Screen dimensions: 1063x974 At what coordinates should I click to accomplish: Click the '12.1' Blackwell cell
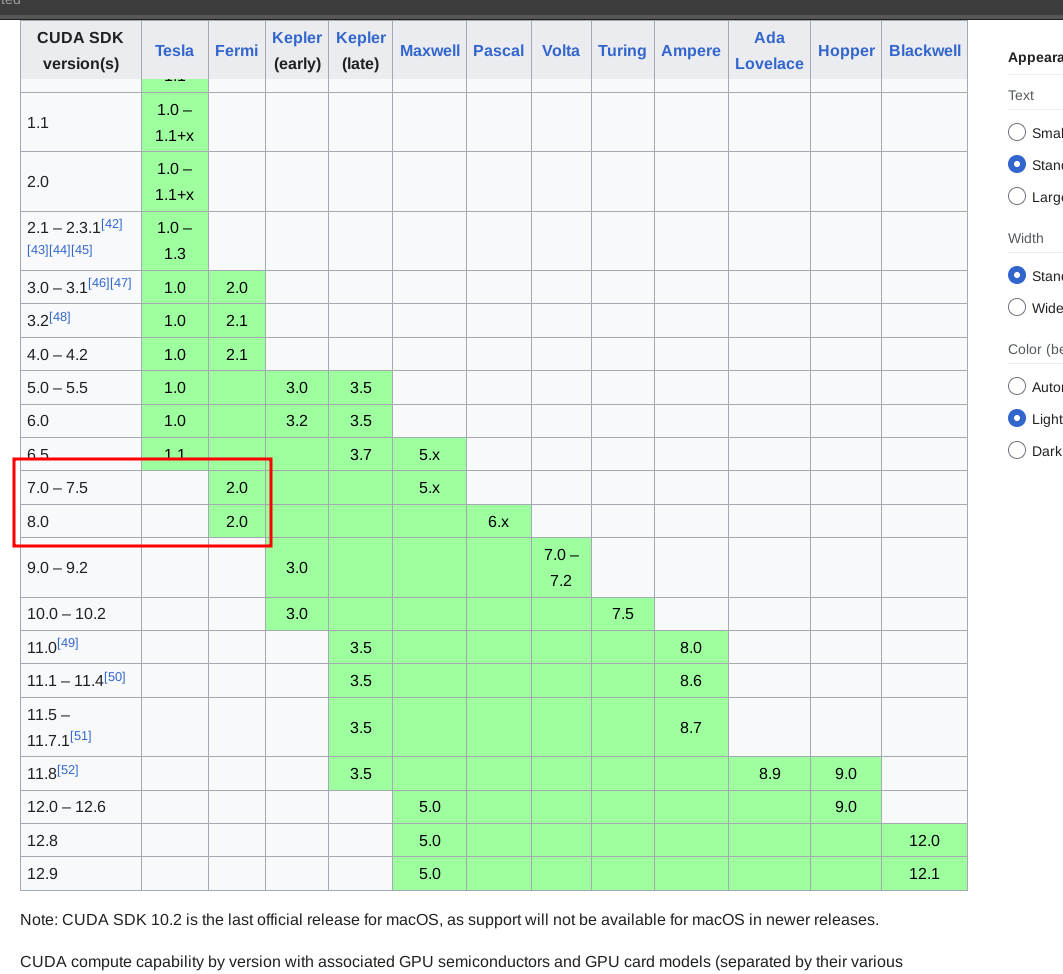(924, 874)
